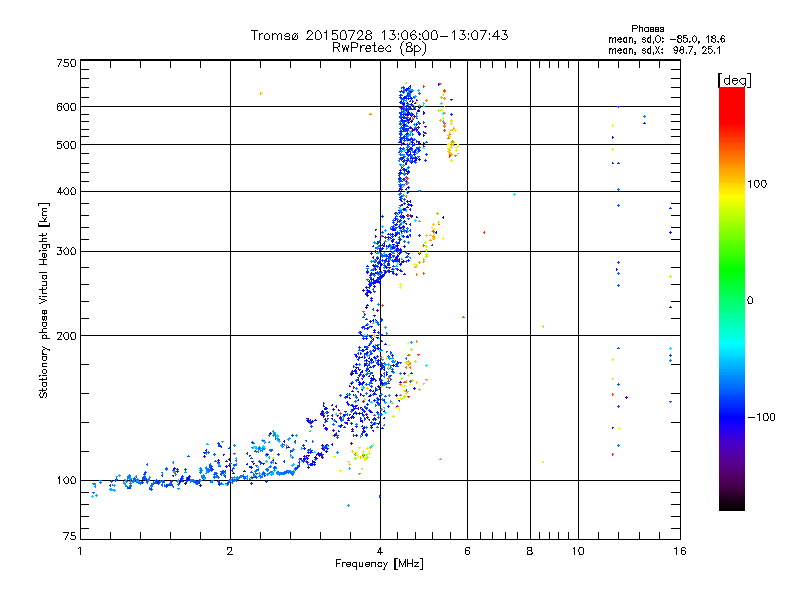Click the y-axis tick label '75'
The width and height of the screenshot is (800, 600).
pos(70,536)
